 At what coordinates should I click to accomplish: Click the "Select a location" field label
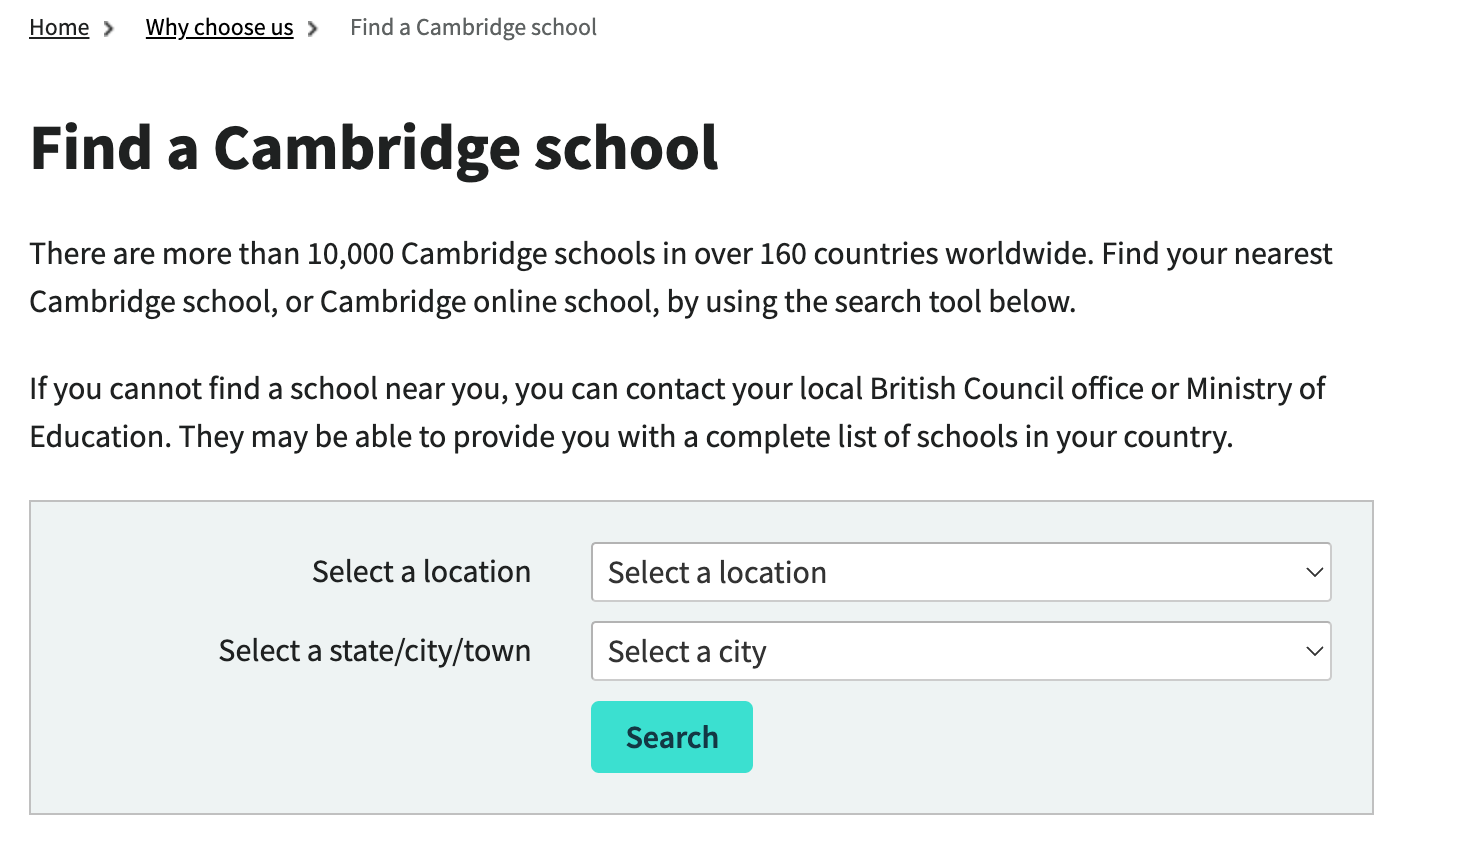(x=421, y=572)
